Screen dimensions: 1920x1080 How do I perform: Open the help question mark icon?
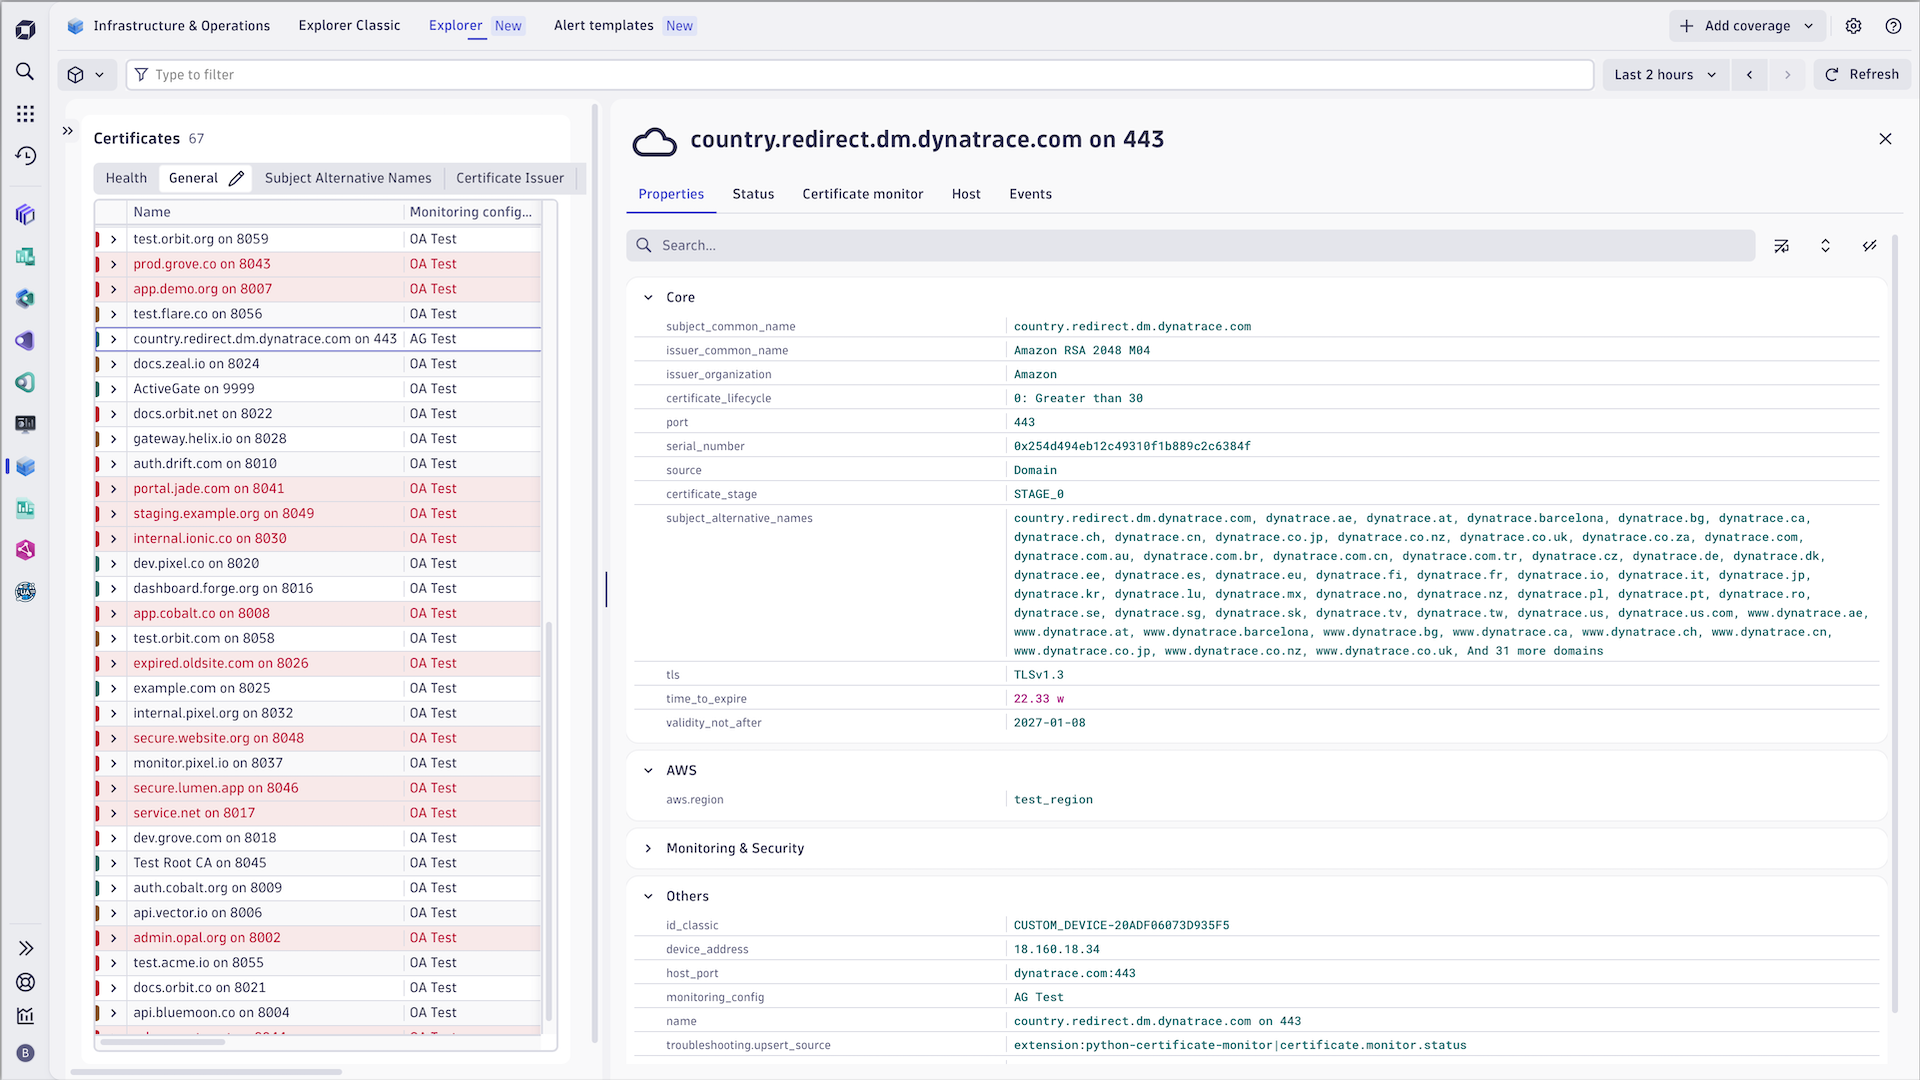pos(1893,26)
